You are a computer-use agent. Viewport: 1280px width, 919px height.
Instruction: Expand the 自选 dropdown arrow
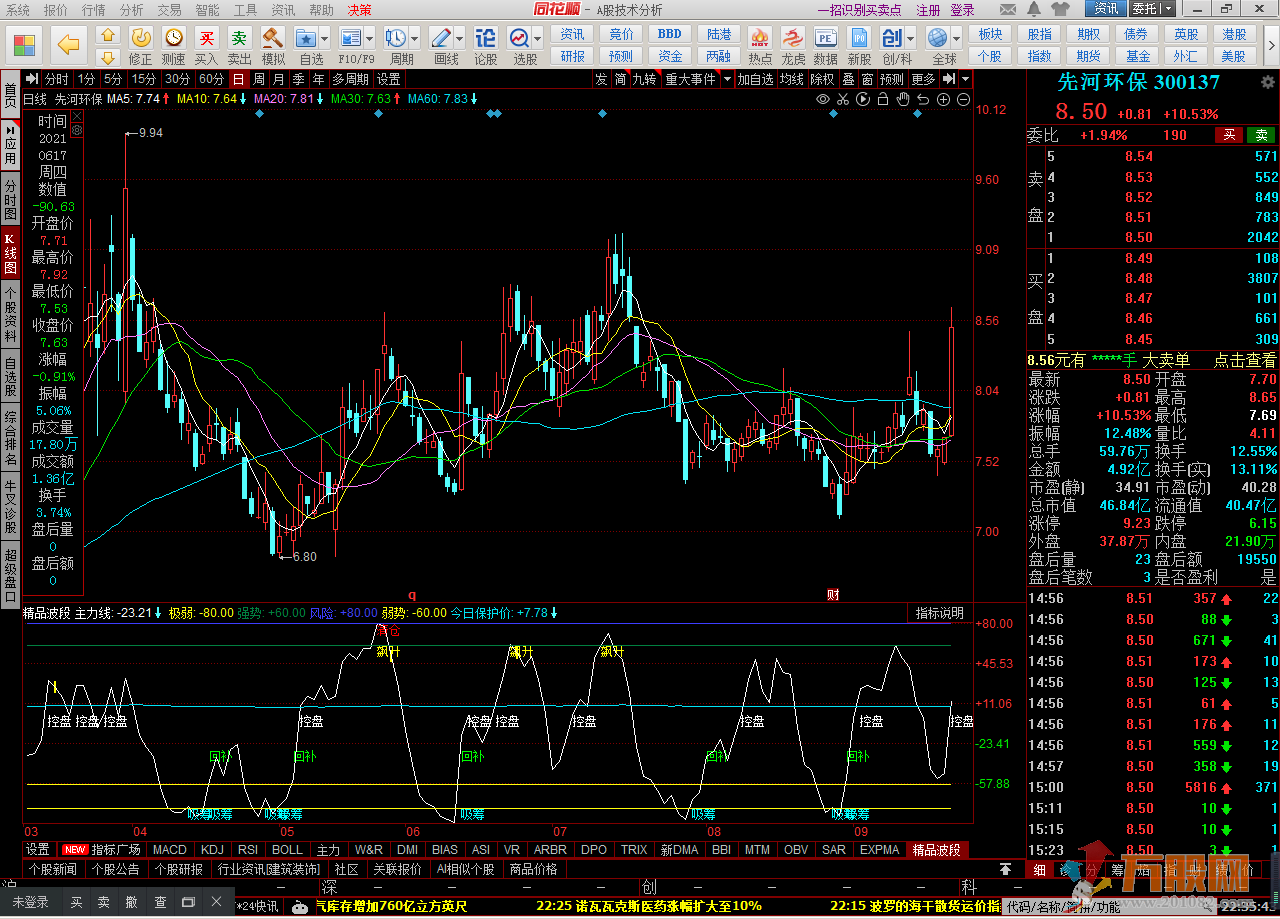tap(325, 38)
